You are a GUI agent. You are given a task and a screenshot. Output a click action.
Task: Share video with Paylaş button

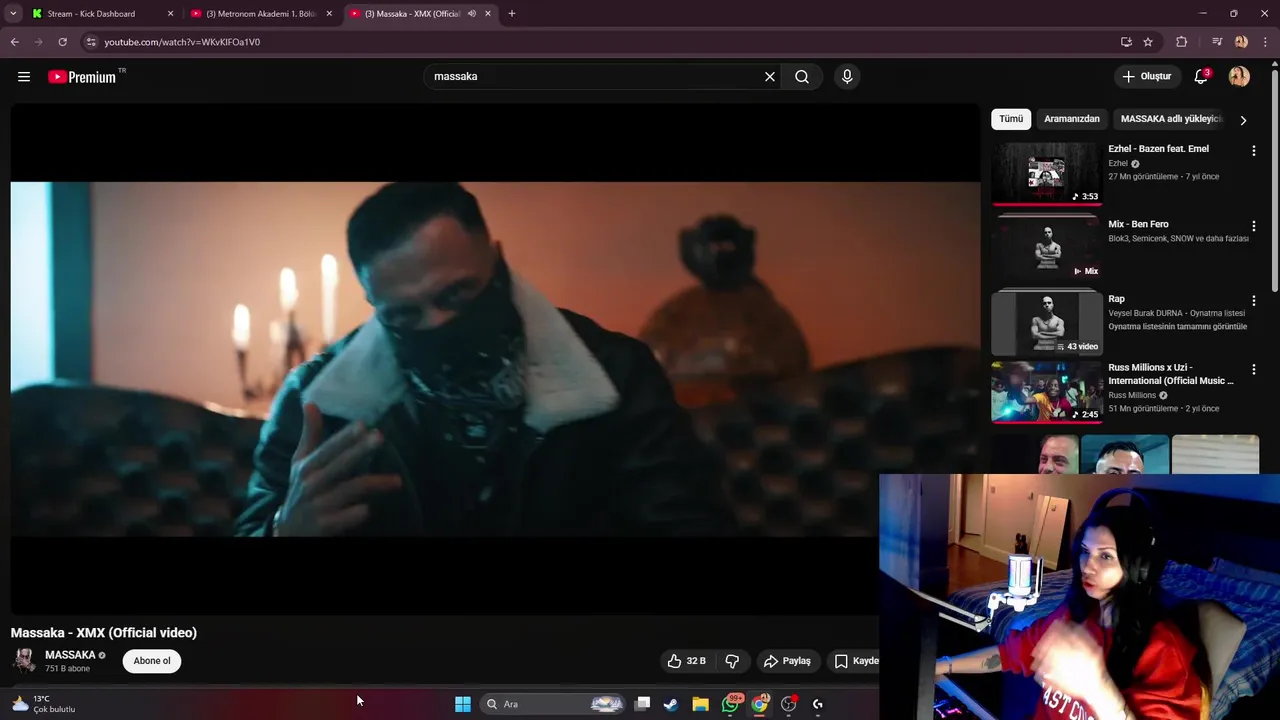coord(787,661)
